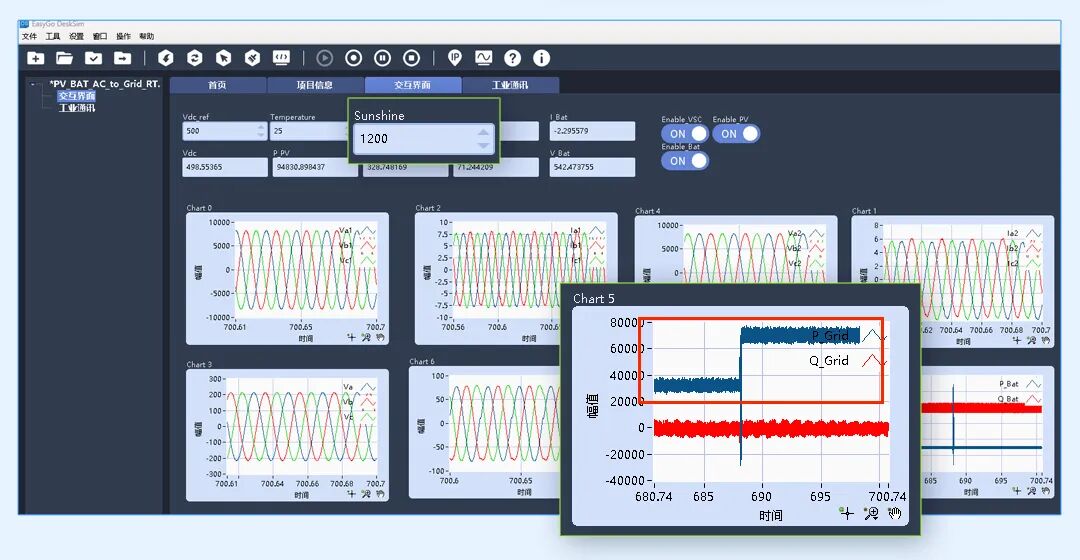The height and width of the screenshot is (560, 1080).
Task: Toggle the Enable_PV switch
Action: point(736,134)
